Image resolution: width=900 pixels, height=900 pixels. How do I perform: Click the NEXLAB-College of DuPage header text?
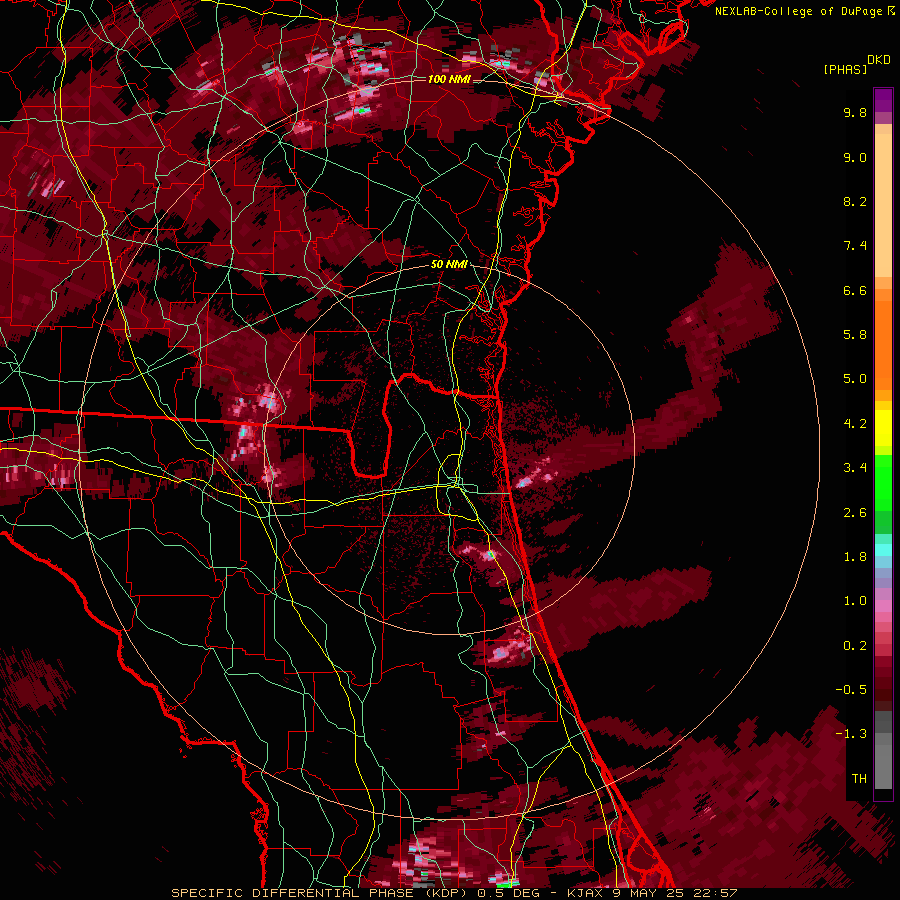(x=800, y=11)
